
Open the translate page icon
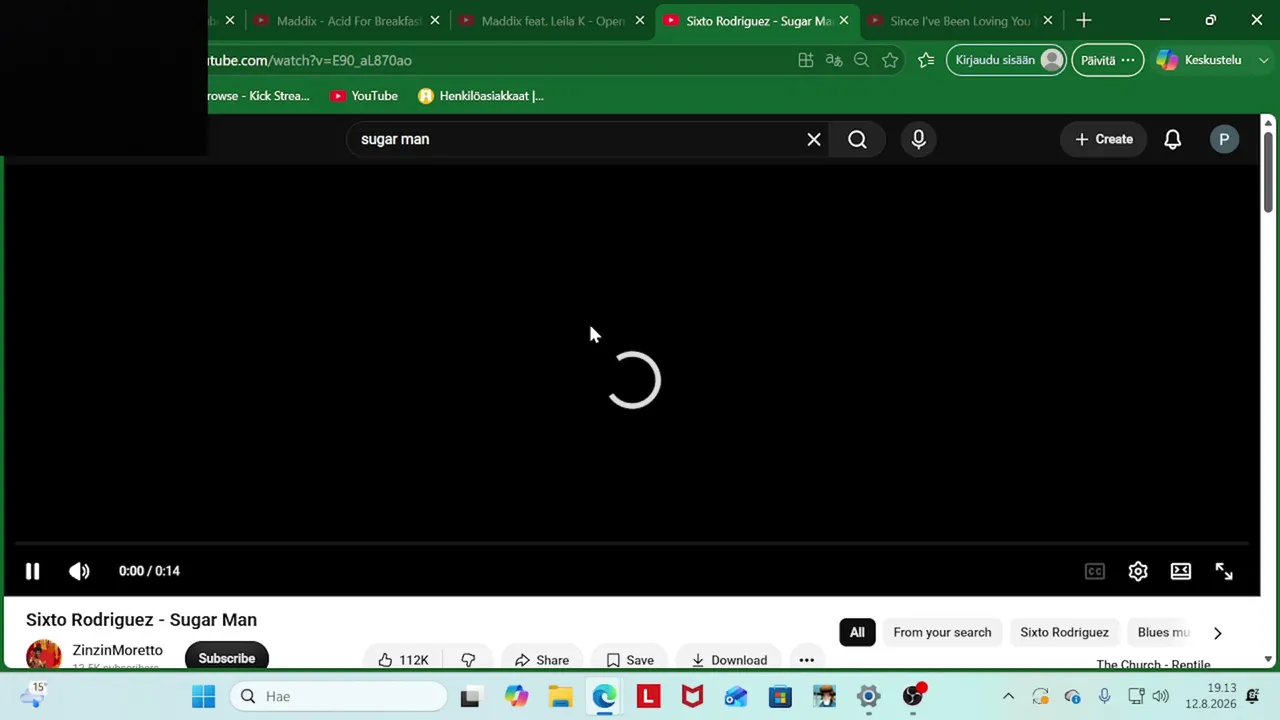pos(834,60)
